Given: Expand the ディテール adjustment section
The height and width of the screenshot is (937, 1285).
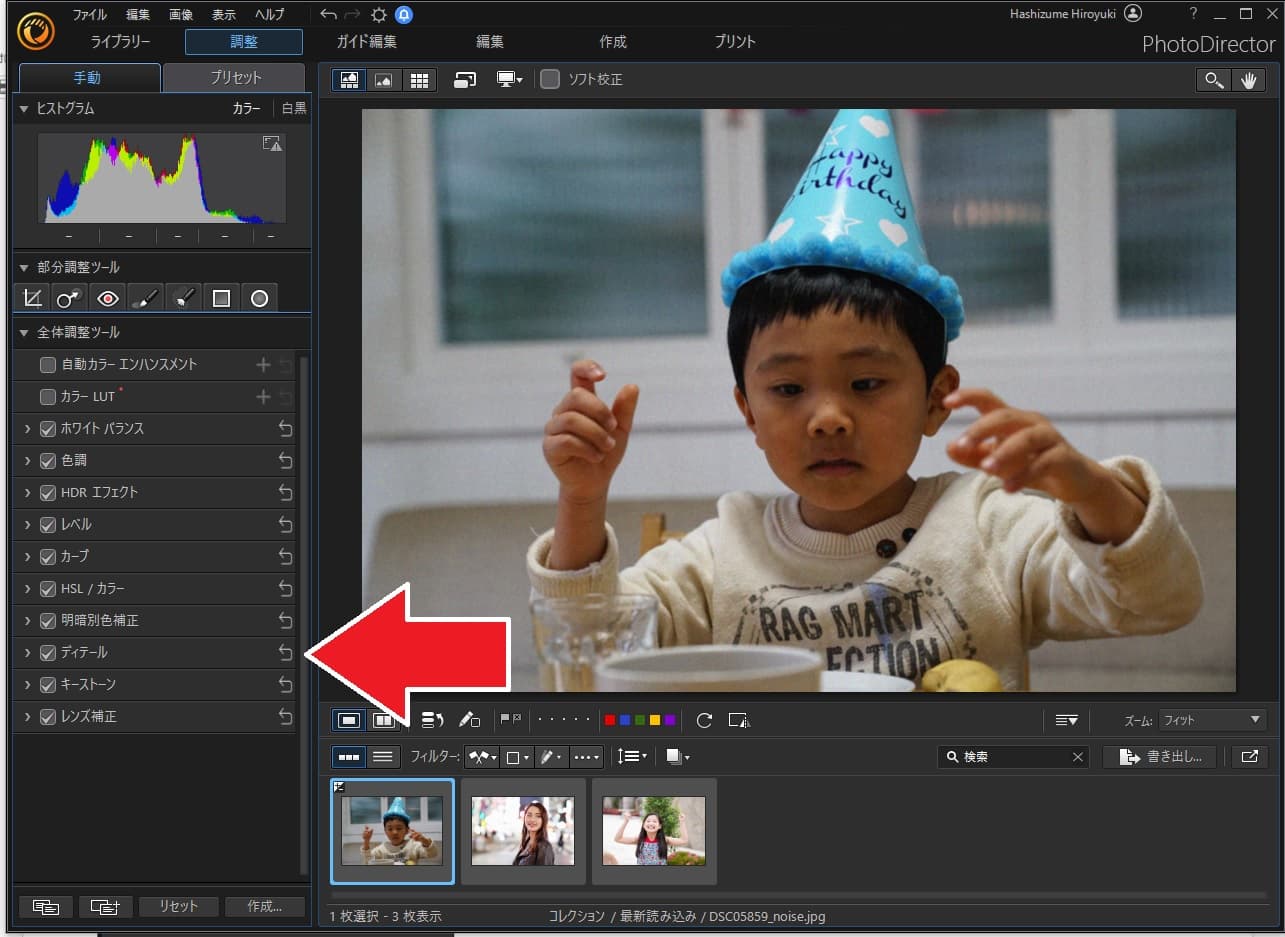Looking at the screenshot, I should click(25, 652).
